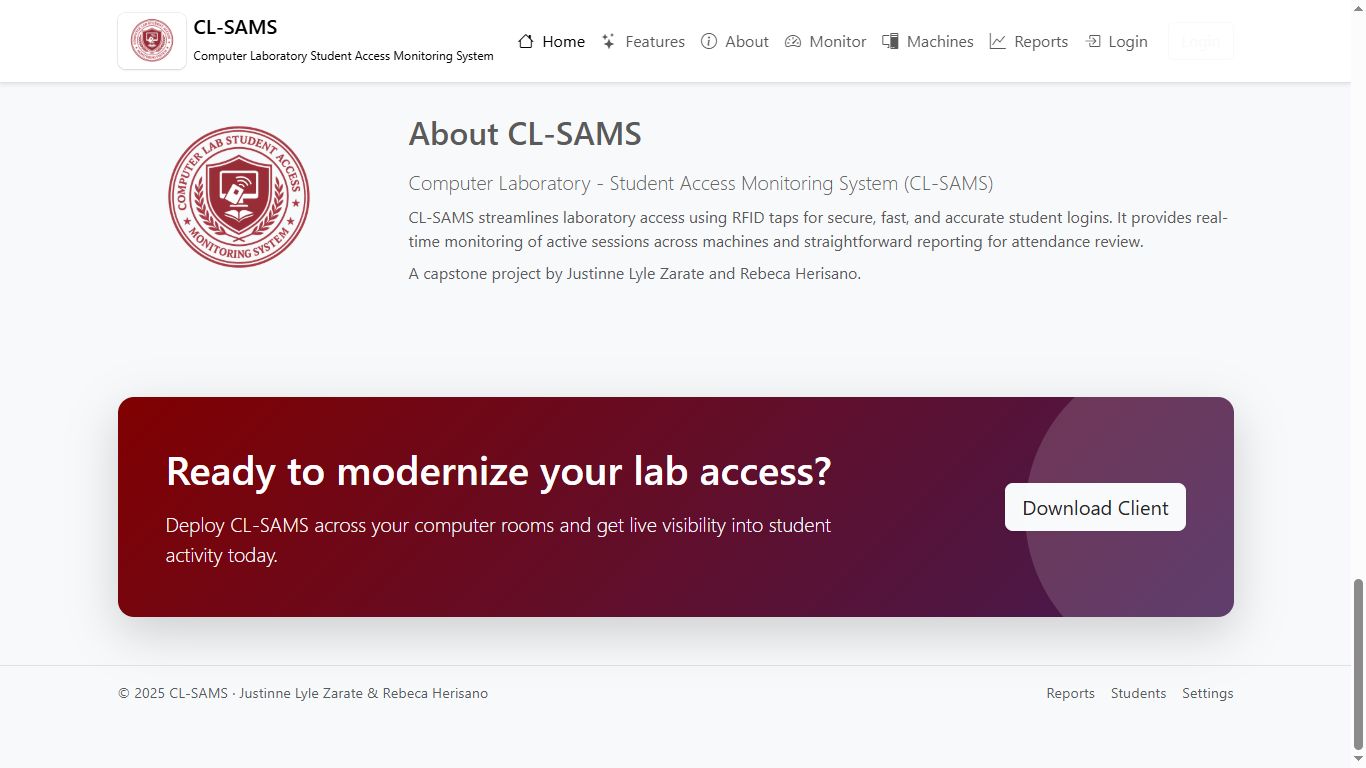Screen dimensions: 1366x768
Task: Click the Login arrow icon in navbar
Action: pos(1093,41)
